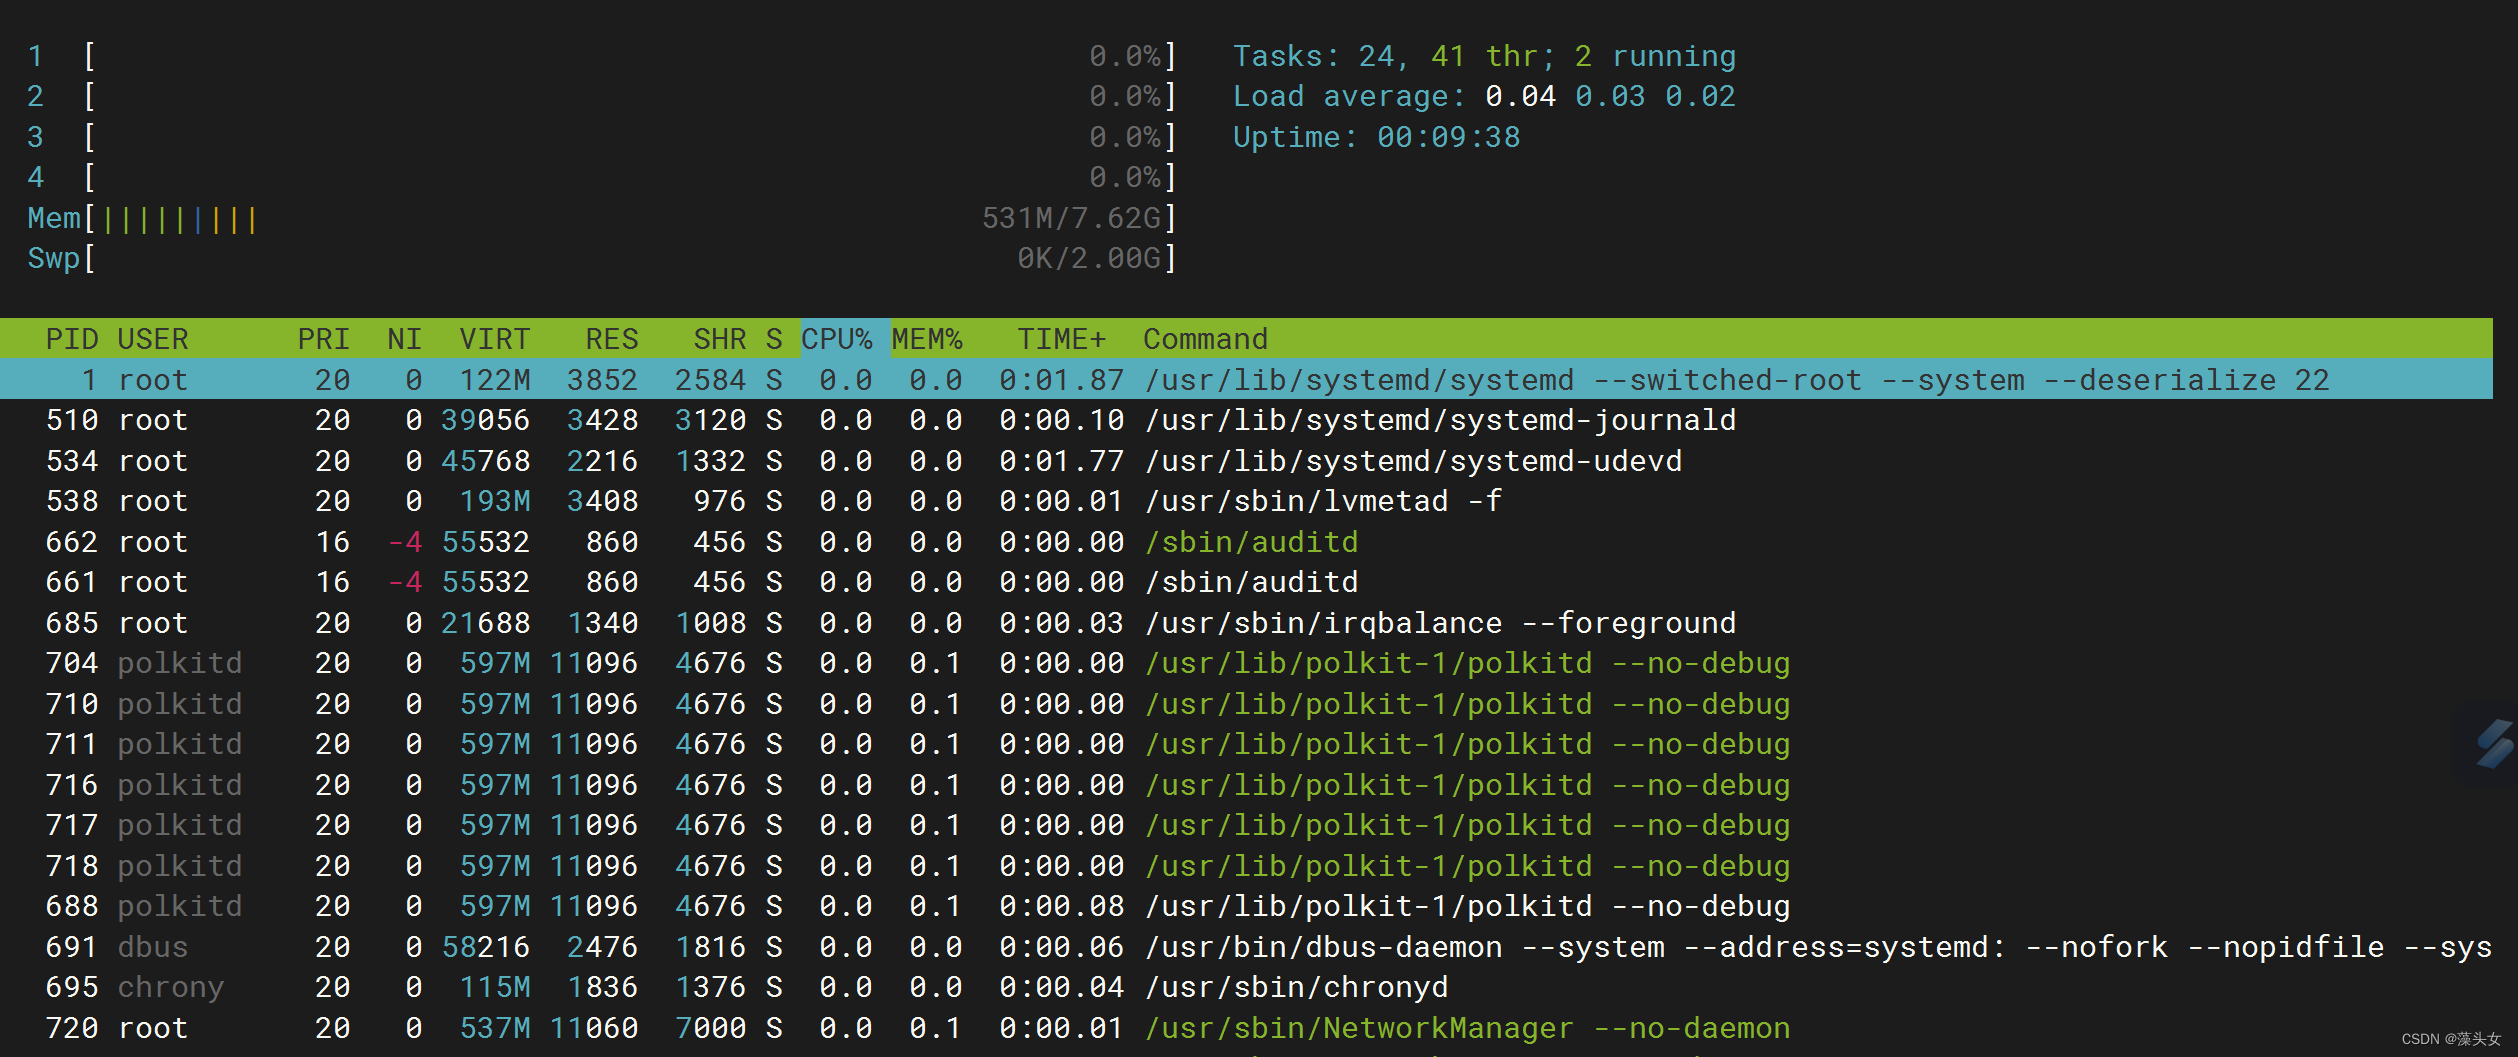Select the systemd-journald process row
The width and height of the screenshot is (2518, 1057).
coord(1246,420)
